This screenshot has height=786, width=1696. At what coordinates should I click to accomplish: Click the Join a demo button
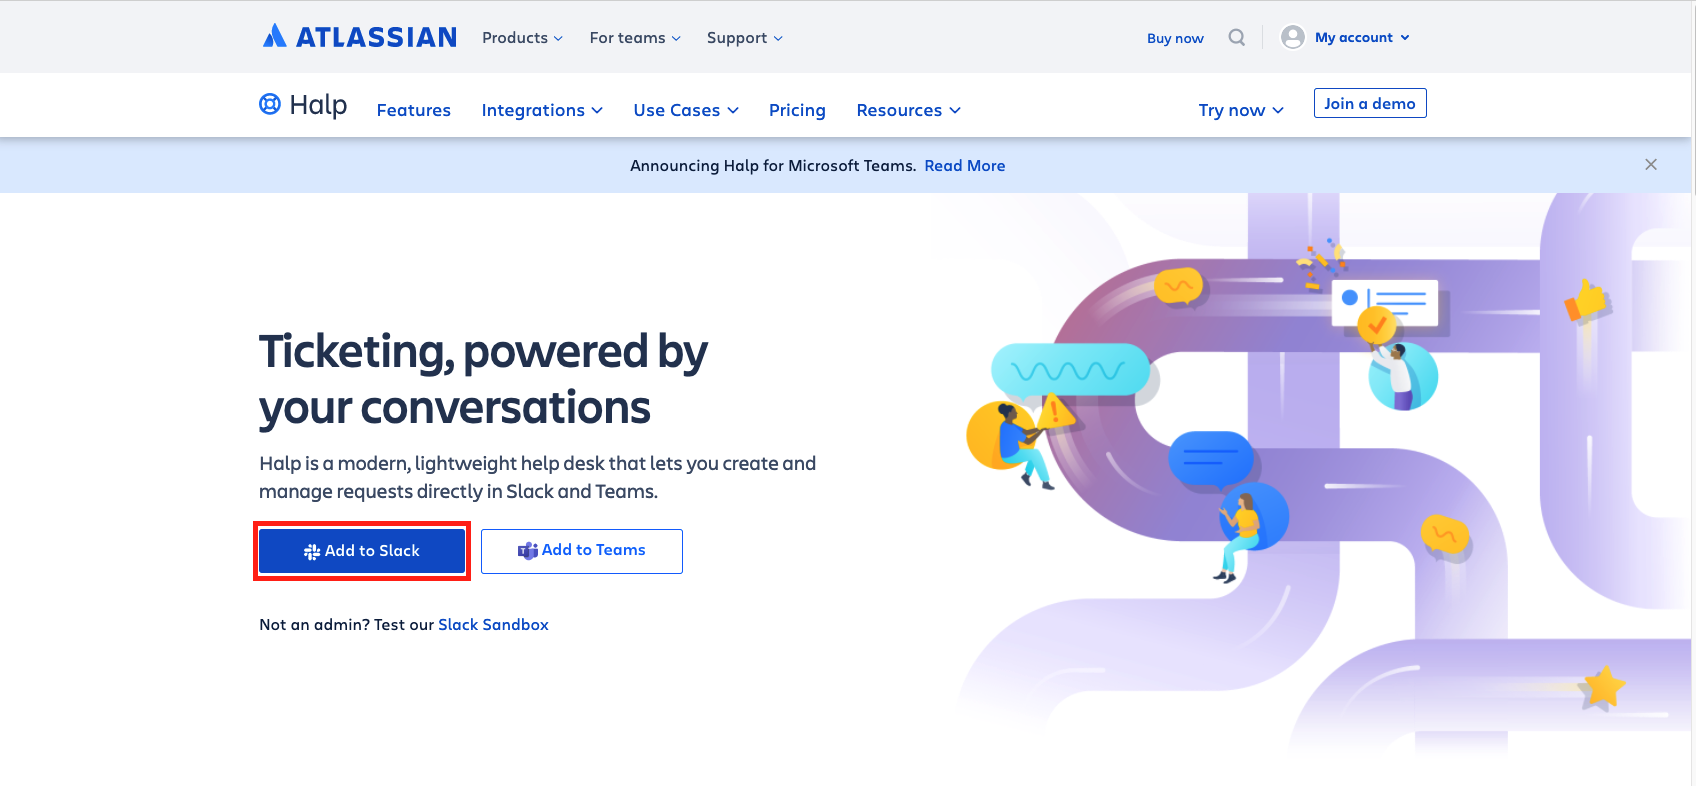[1370, 104]
